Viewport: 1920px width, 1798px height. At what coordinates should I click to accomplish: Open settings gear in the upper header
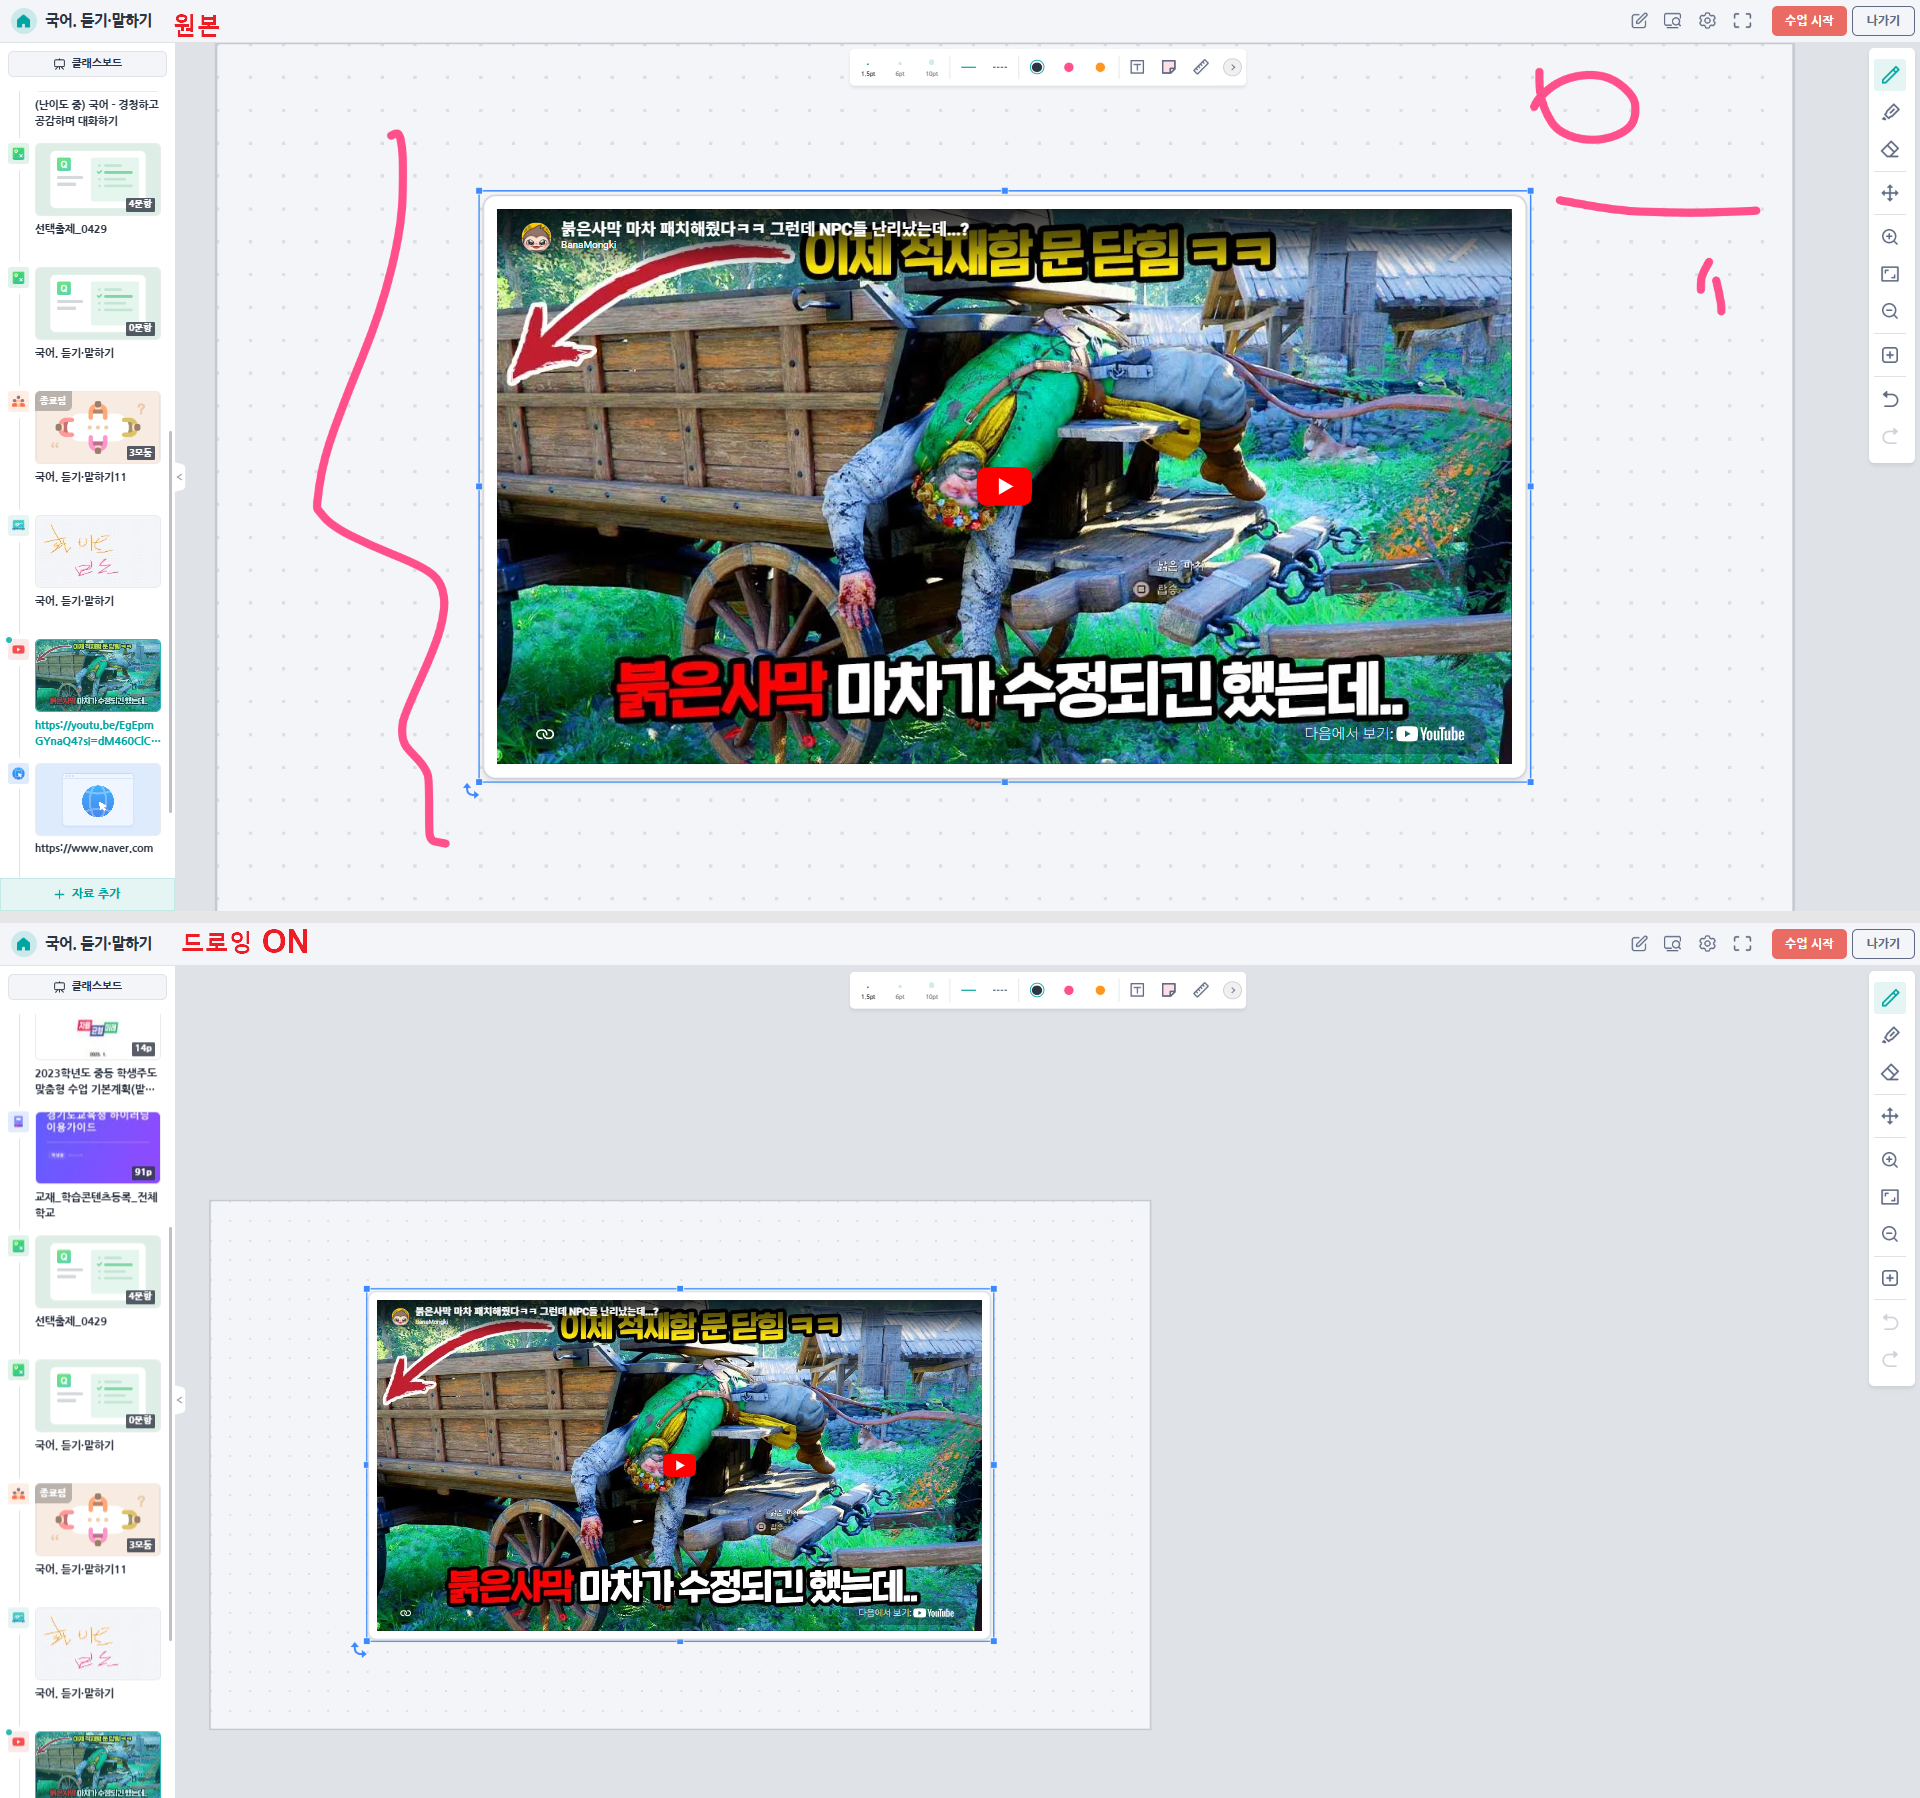coord(1707,21)
